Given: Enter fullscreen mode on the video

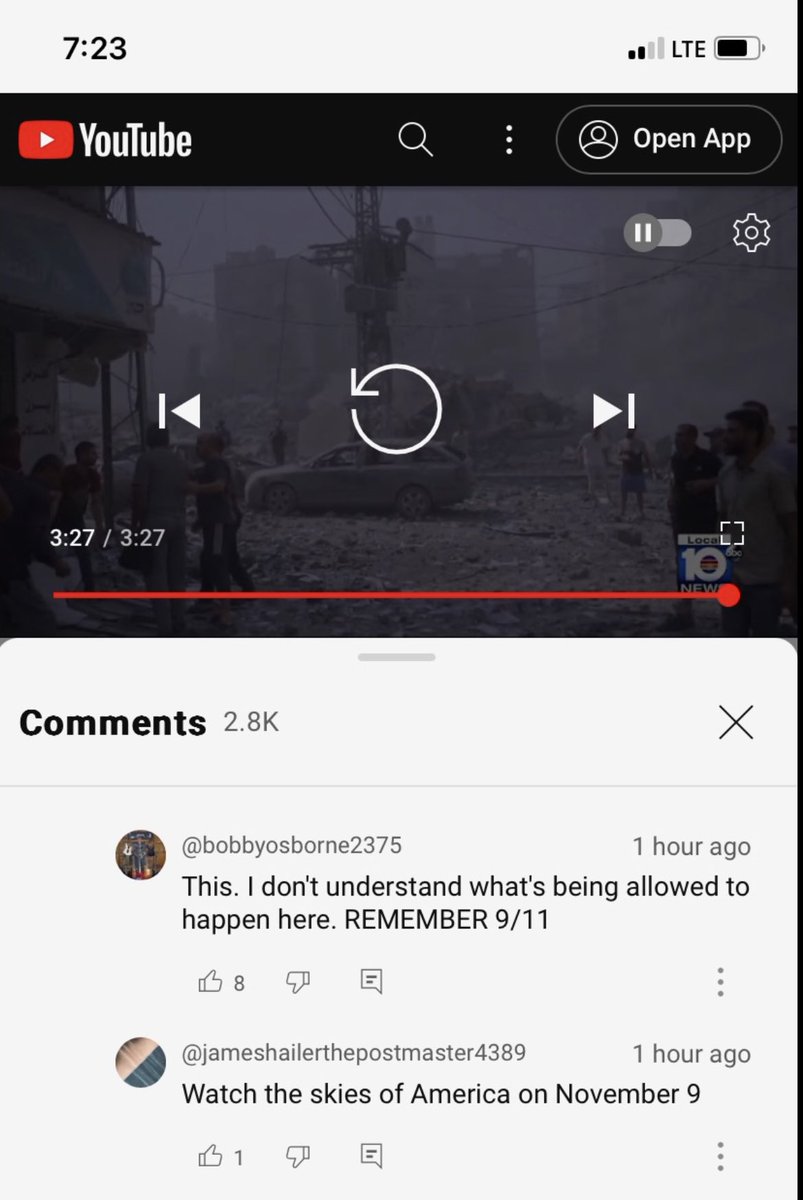Looking at the screenshot, I should [x=732, y=534].
